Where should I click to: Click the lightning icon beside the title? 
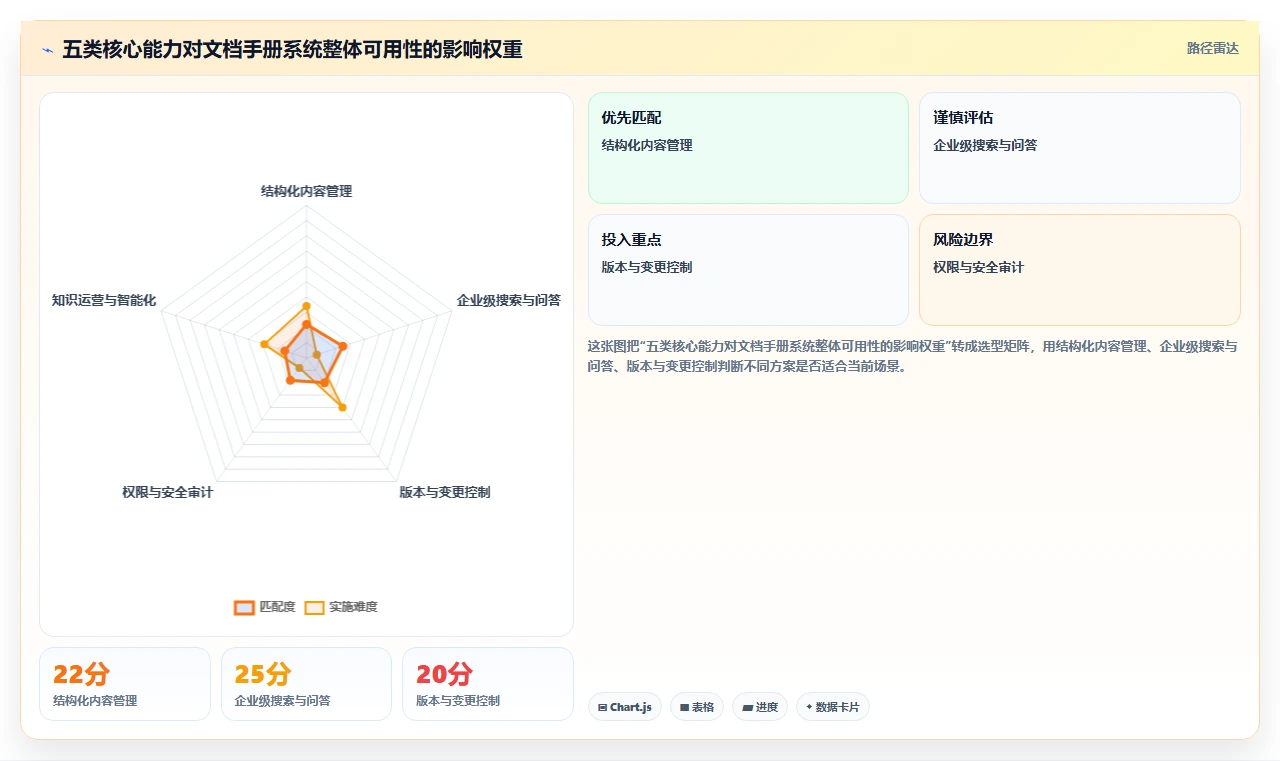click(x=47, y=50)
